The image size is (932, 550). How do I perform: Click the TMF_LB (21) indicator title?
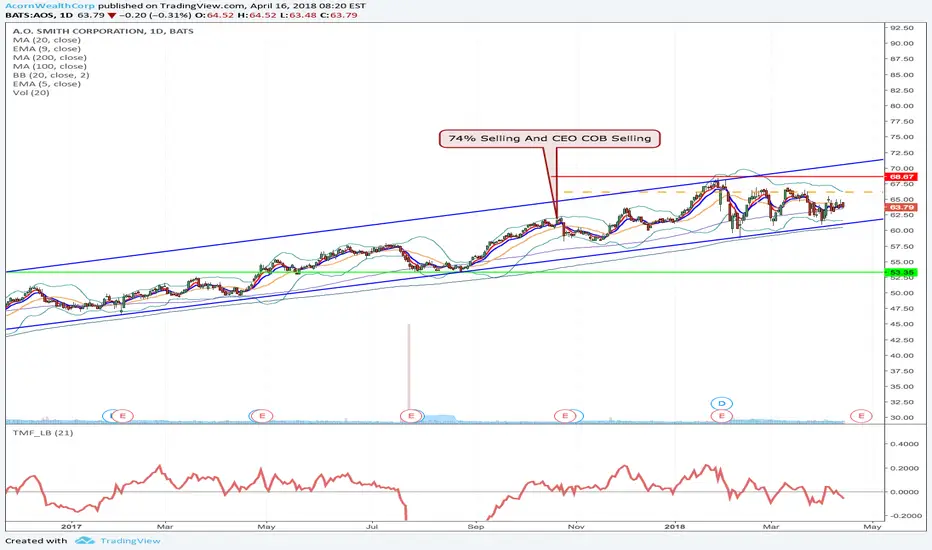tap(43, 433)
